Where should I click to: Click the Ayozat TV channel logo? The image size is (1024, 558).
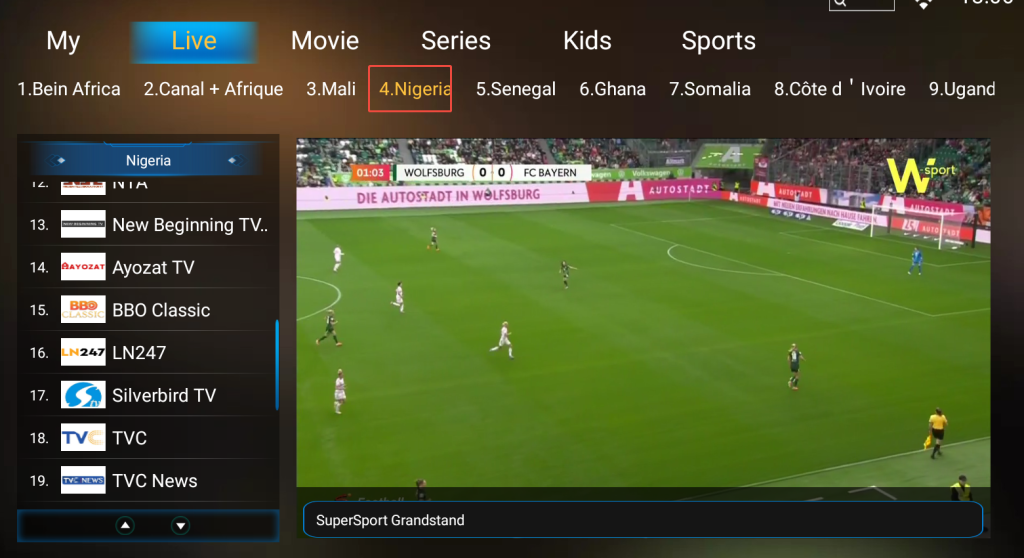(x=83, y=267)
